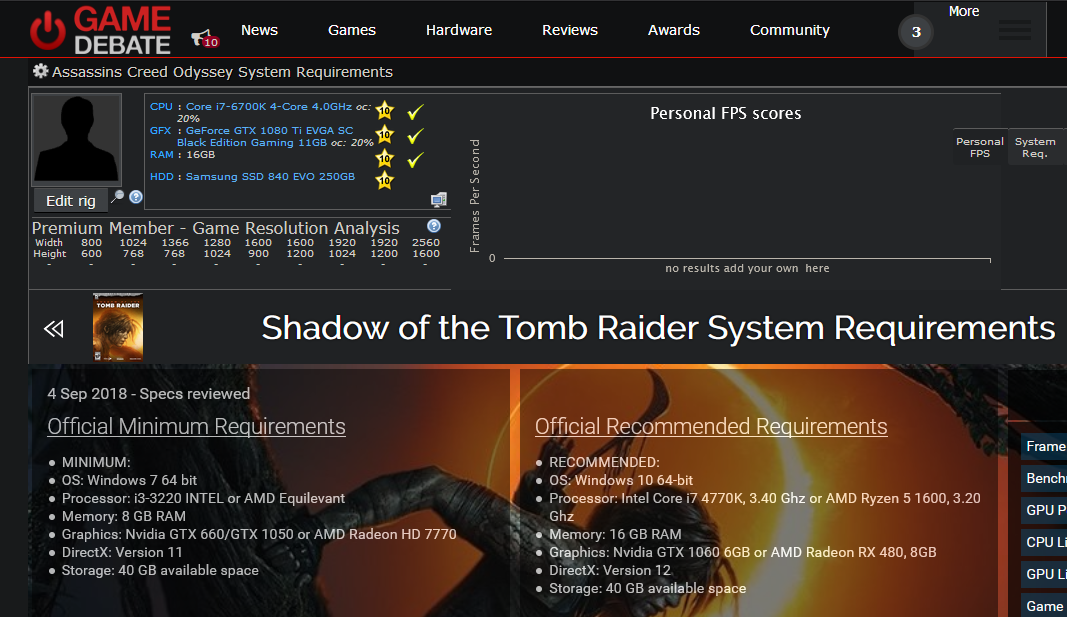Screen dimensions: 1067x617
Task: Click the profile avatar silhouette
Action: (76, 139)
